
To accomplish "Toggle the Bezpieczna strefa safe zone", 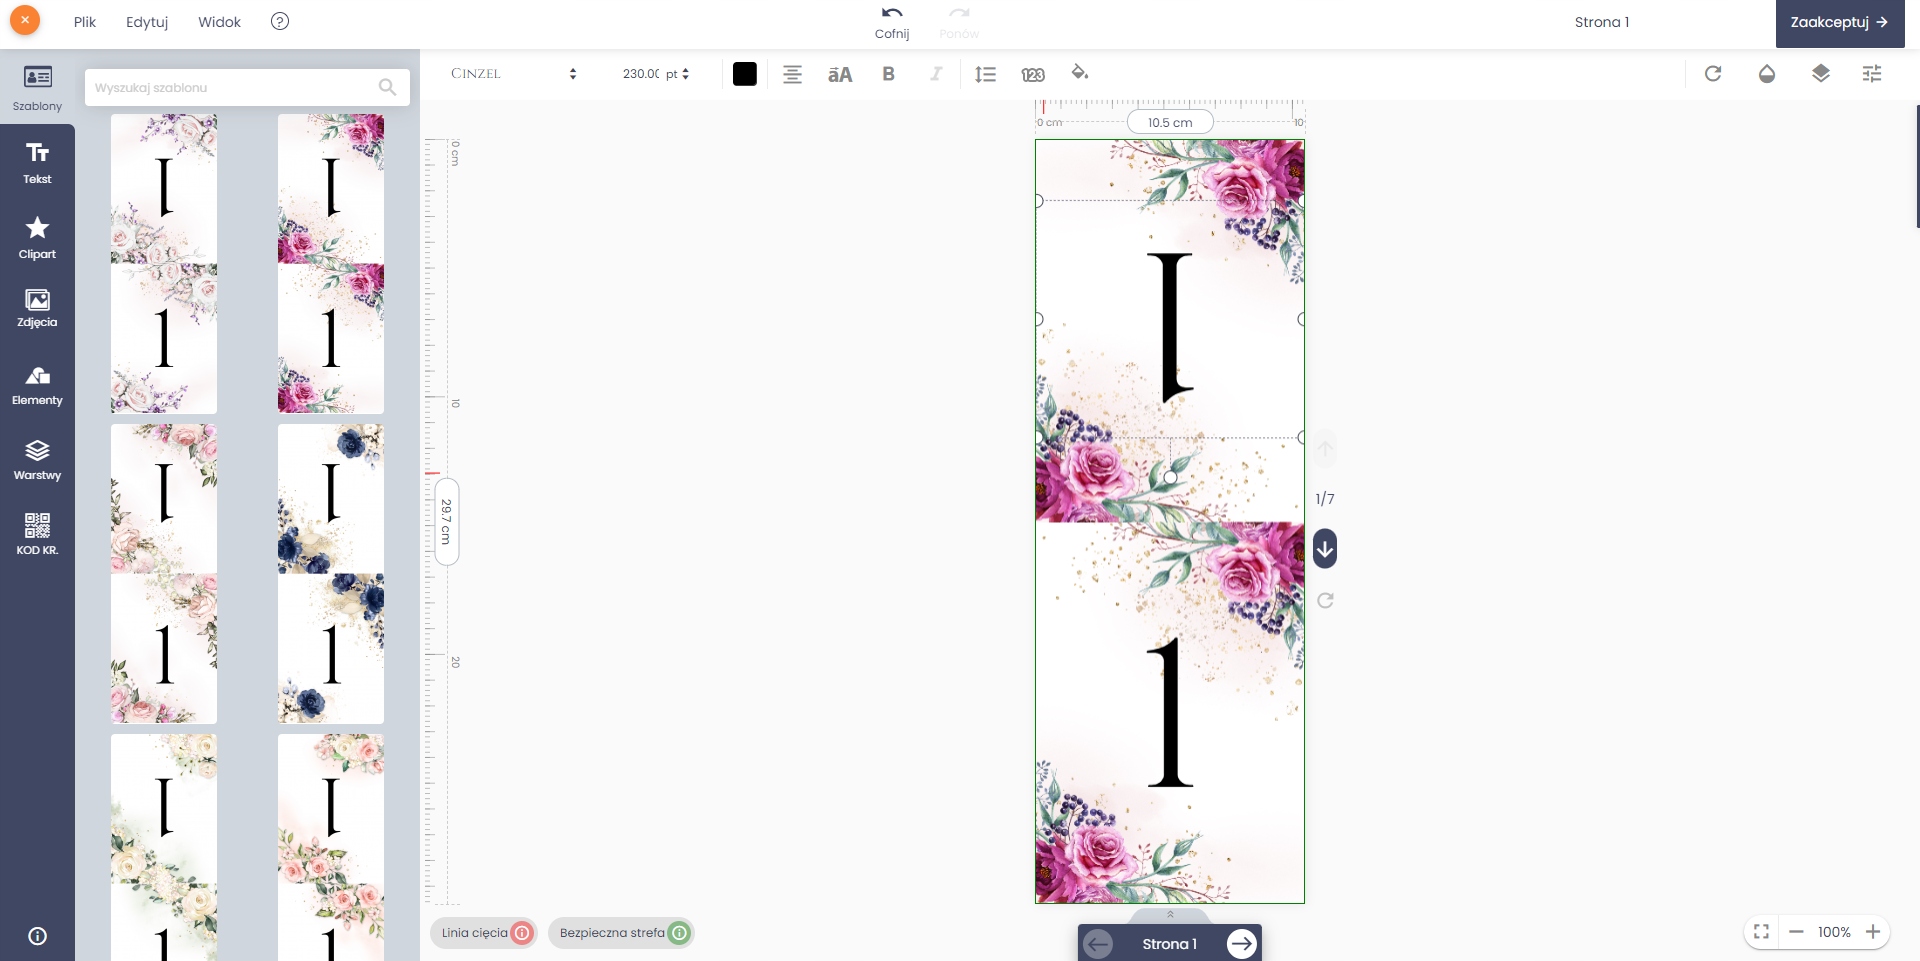I will click(x=622, y=933).
